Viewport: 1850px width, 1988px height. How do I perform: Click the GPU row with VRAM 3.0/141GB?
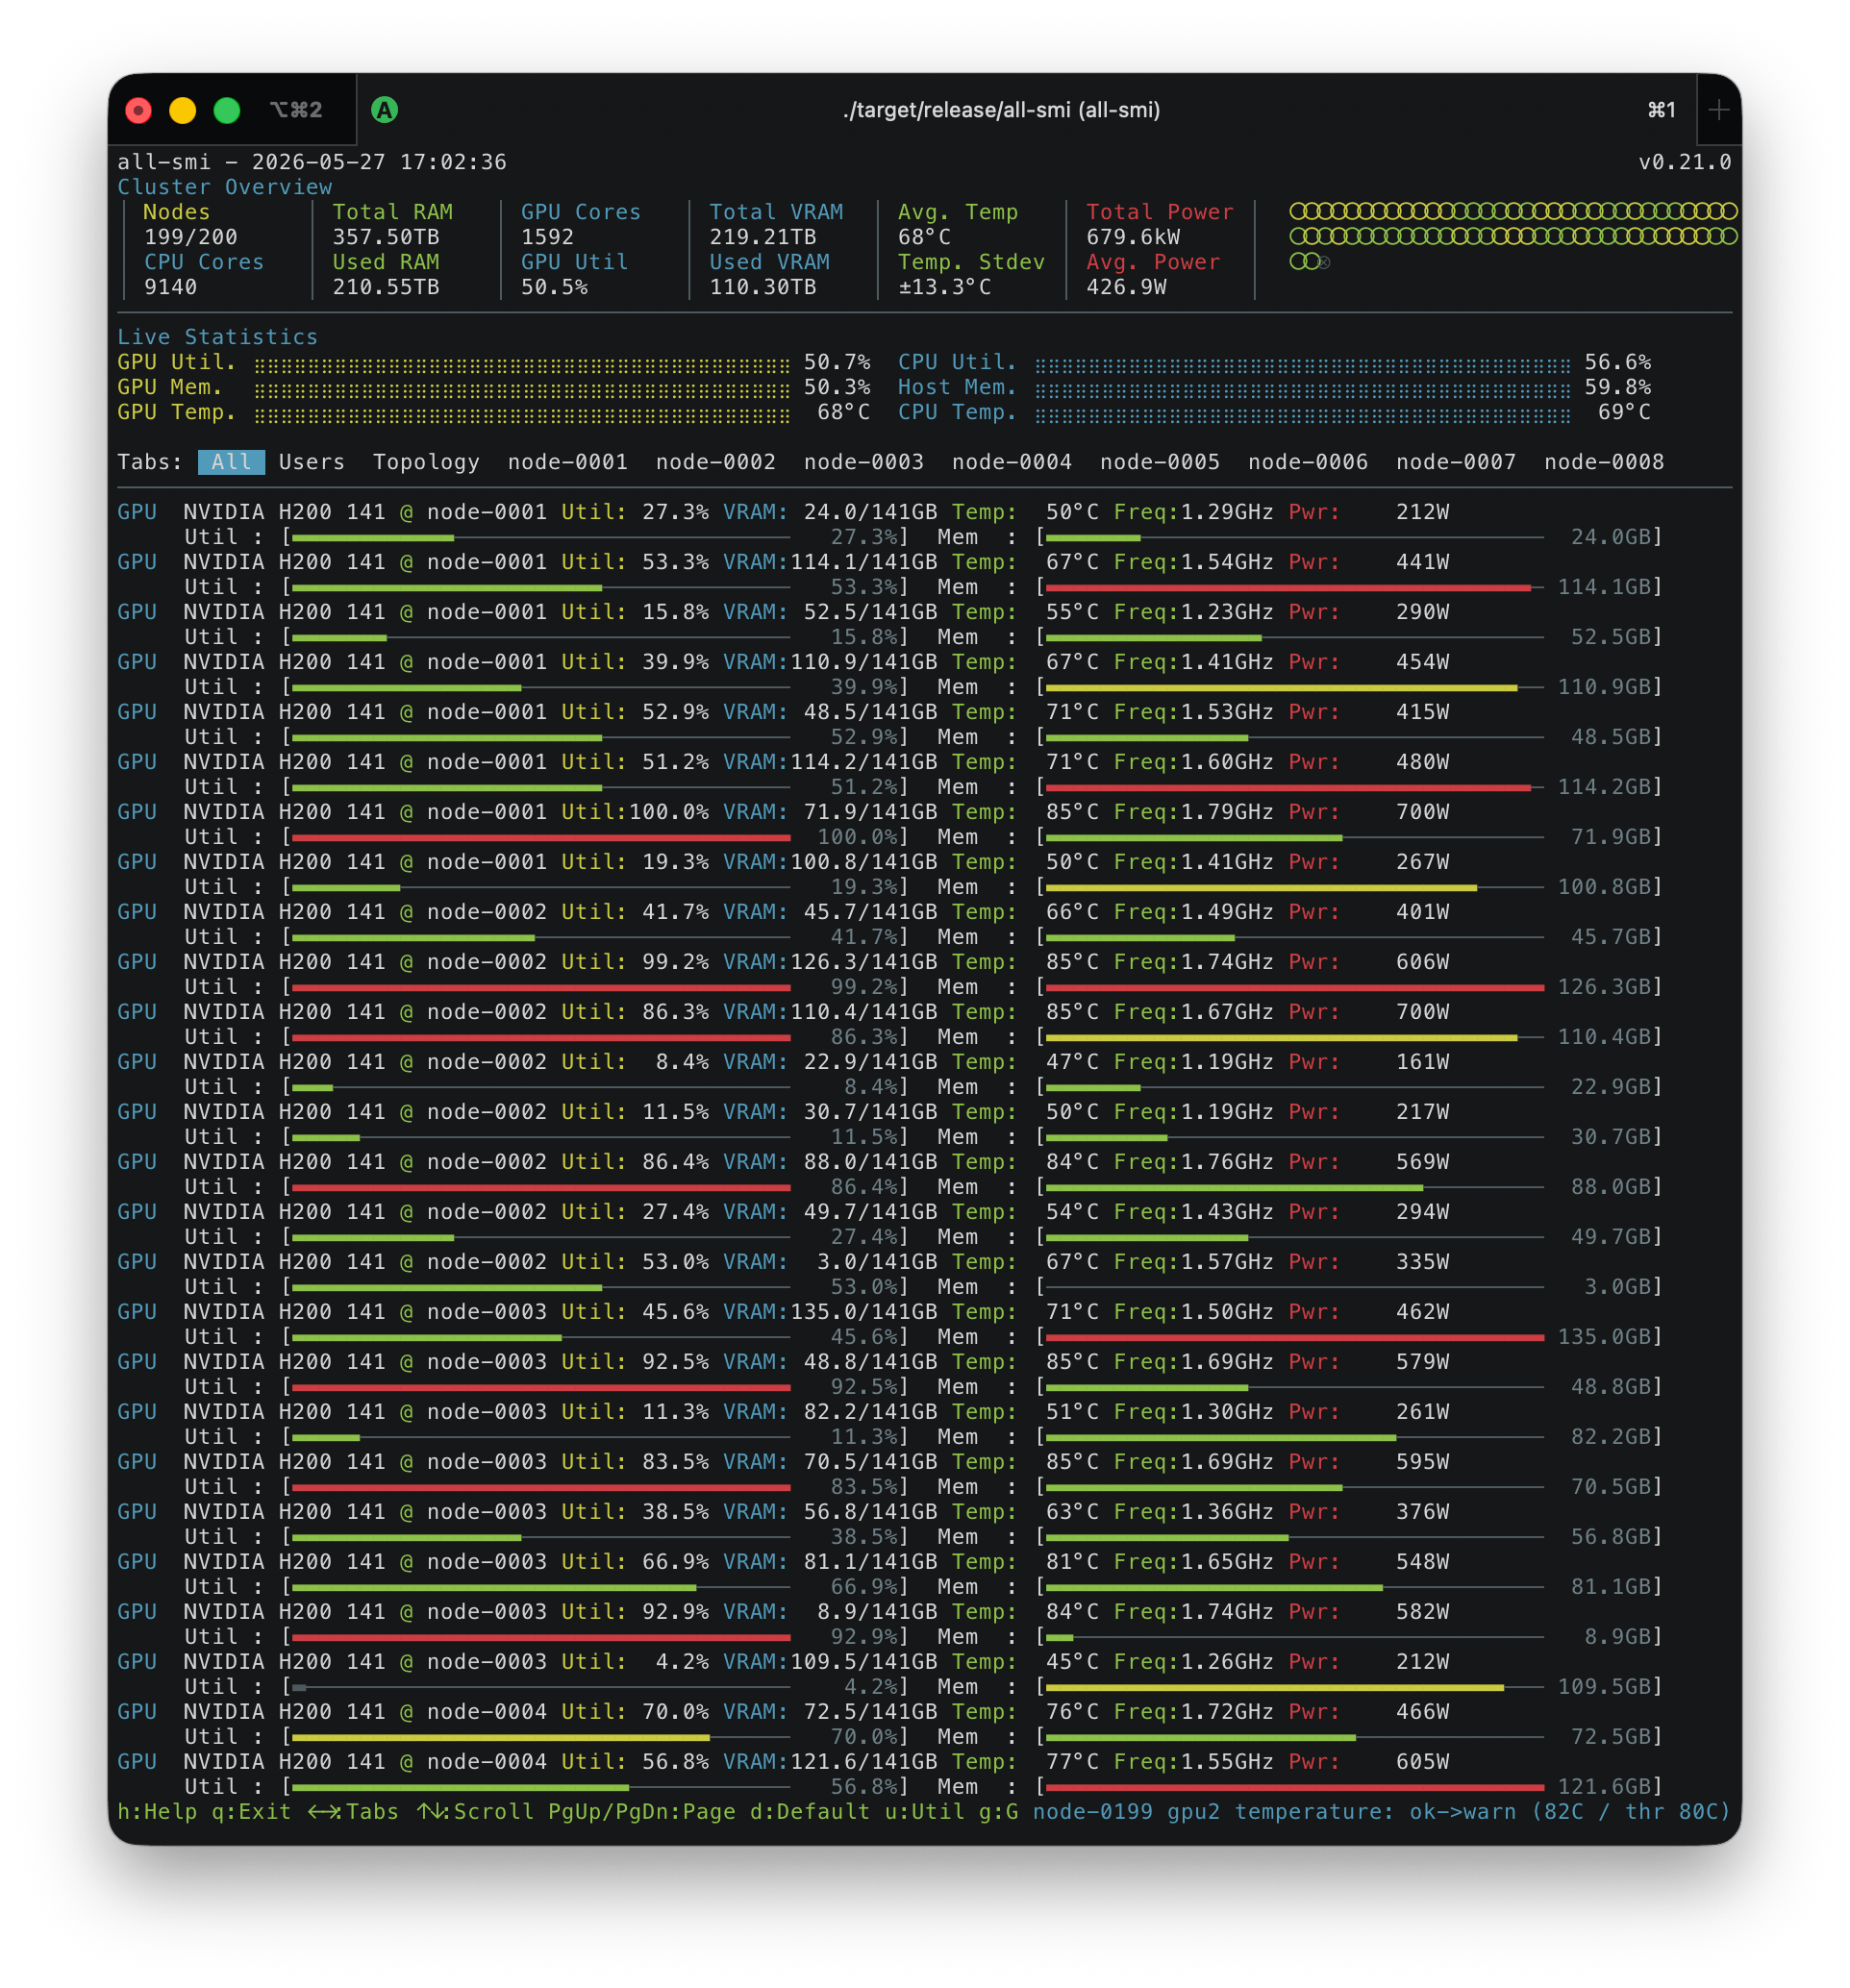784,1262
